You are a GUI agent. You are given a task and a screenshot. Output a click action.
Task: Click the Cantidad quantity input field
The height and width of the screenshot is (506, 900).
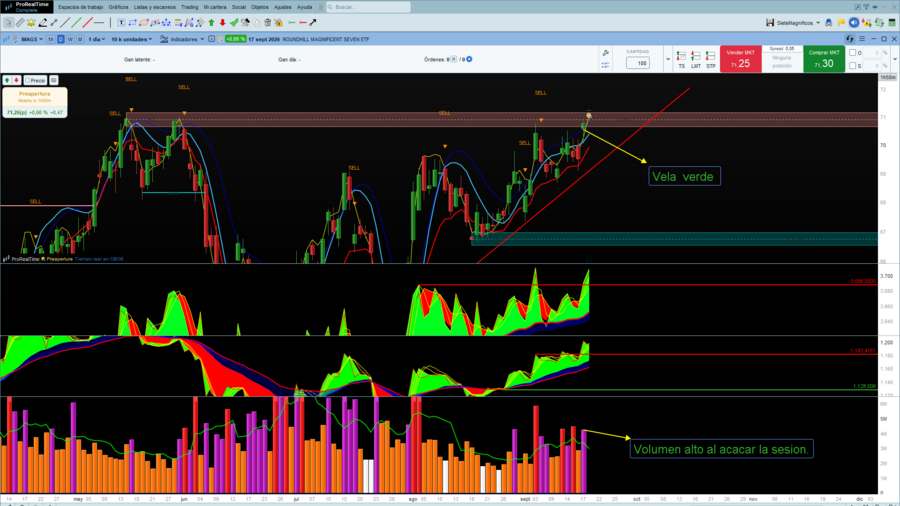pos(638,63)
